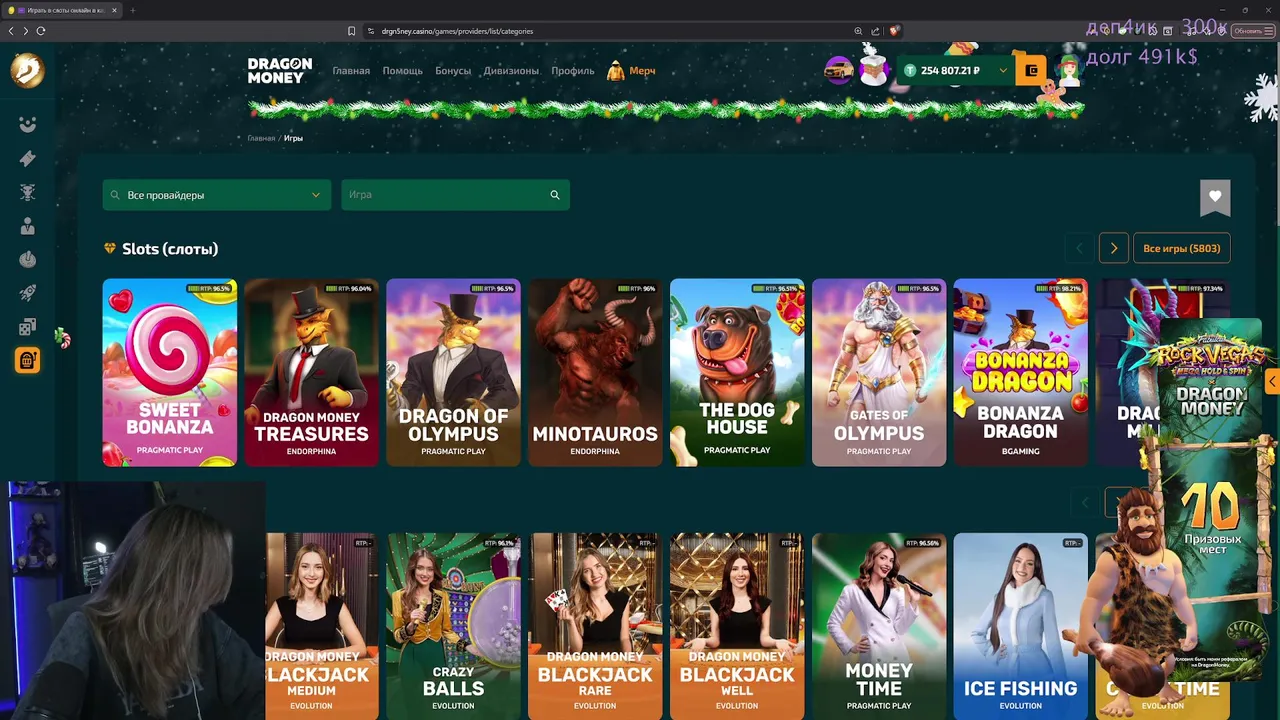1280x720 pixels.
Task: Click the Rock Vegas promo banner
Action: coord(1211,498)
